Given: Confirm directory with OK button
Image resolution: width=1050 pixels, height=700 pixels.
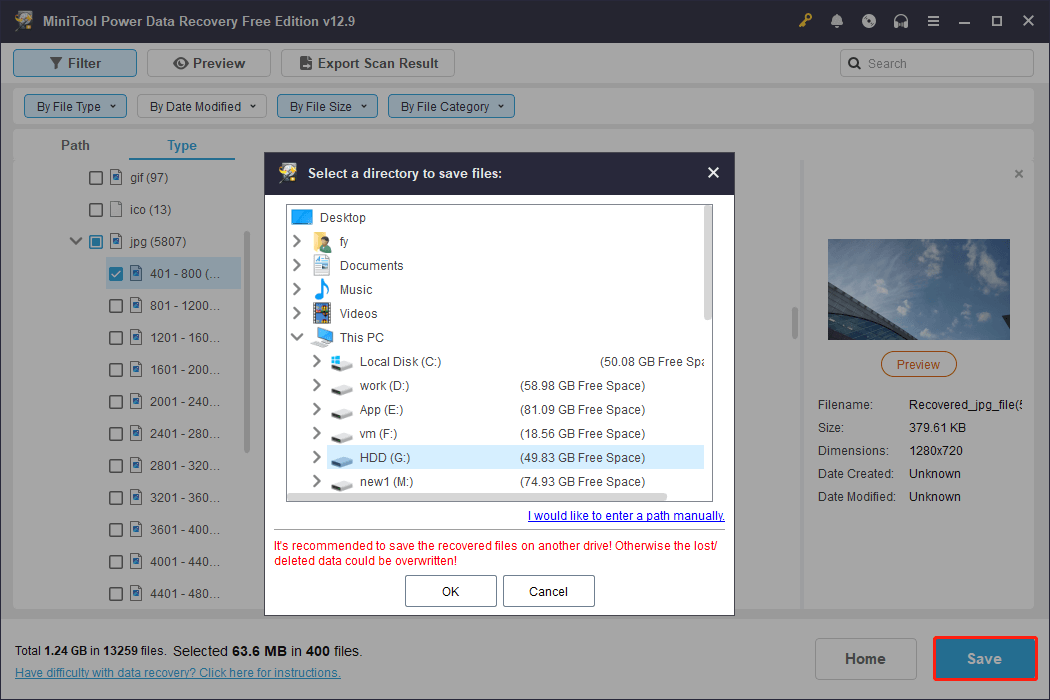Looking at the screenshot, I should (x=451, y=591).
